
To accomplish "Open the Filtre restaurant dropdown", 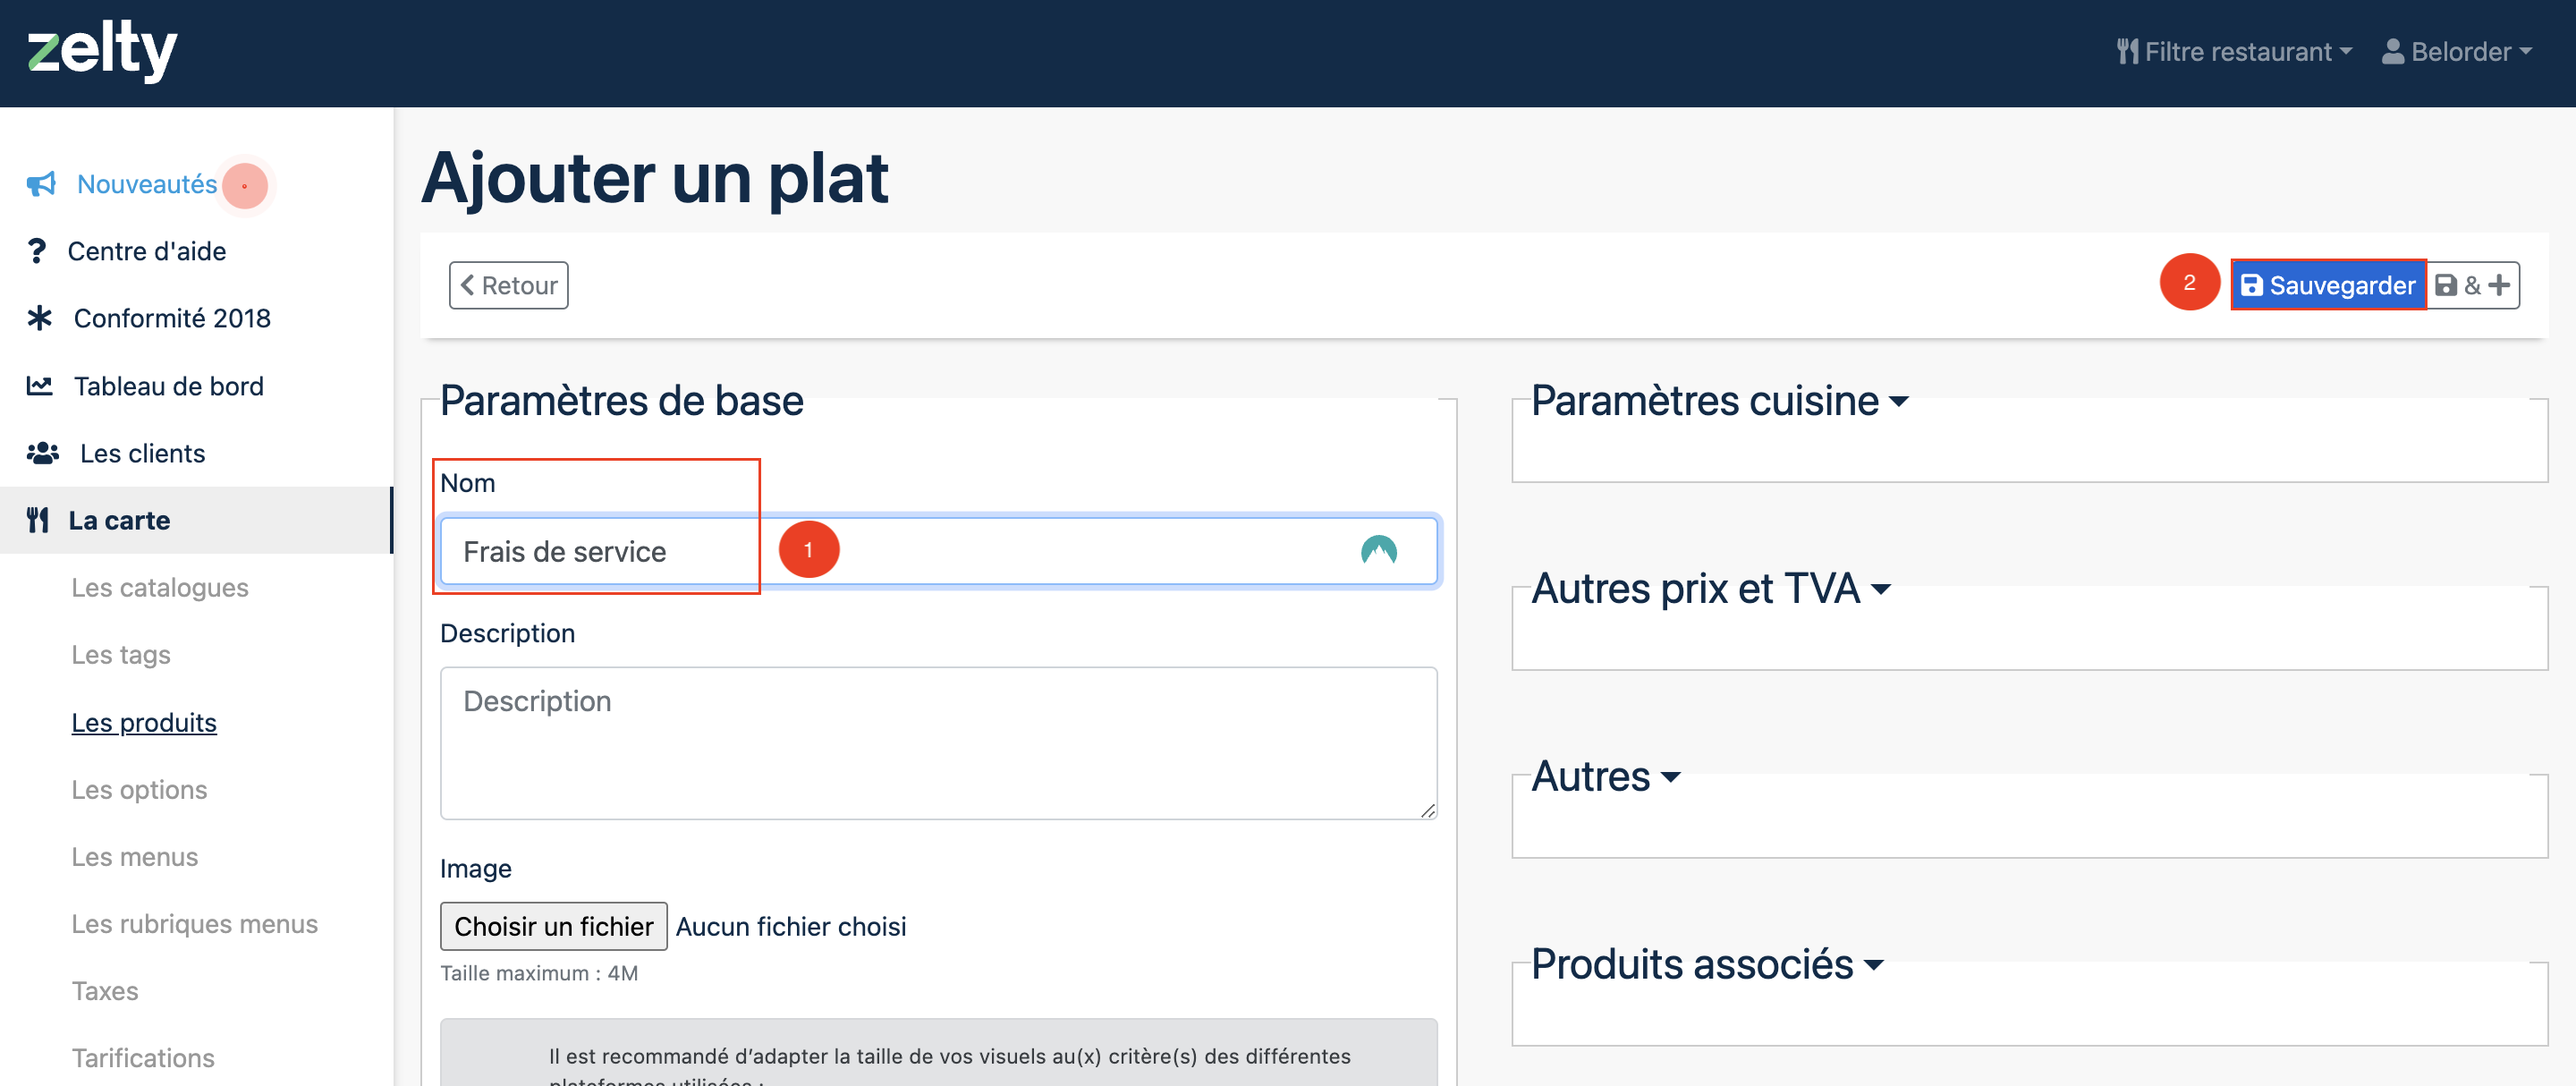I will [x=2234, y=51].
